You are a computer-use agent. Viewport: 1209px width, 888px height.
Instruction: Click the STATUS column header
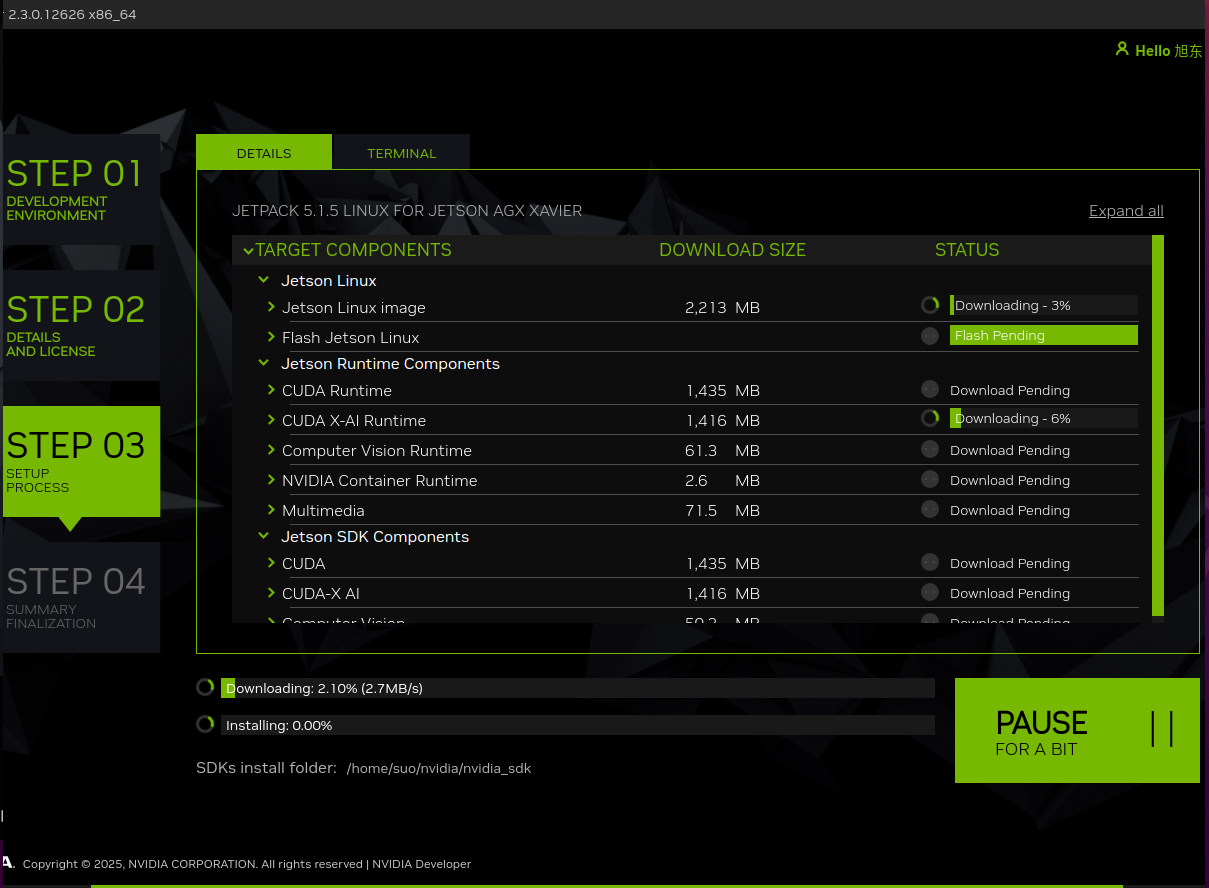tap(967, 250)
